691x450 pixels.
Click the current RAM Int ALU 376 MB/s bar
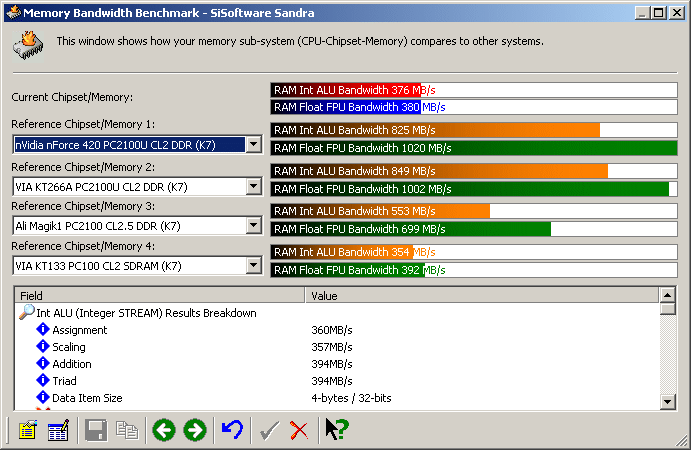click(x=474, y=90)
